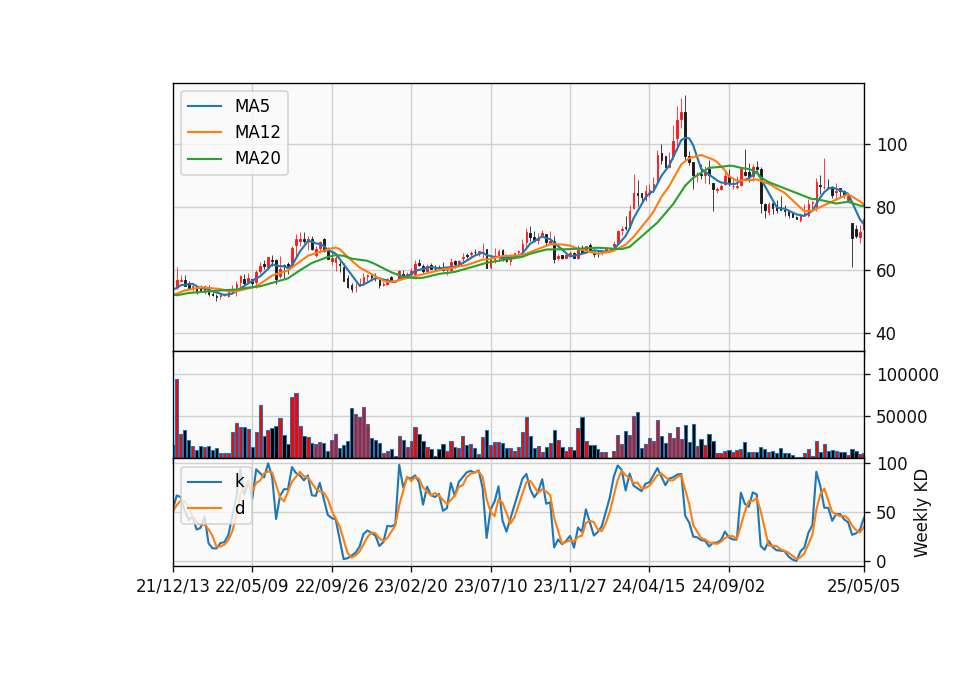This screenshot has width=960, height=690.
Task: Click the 23/07/10 date tick label
Action: 490,587
